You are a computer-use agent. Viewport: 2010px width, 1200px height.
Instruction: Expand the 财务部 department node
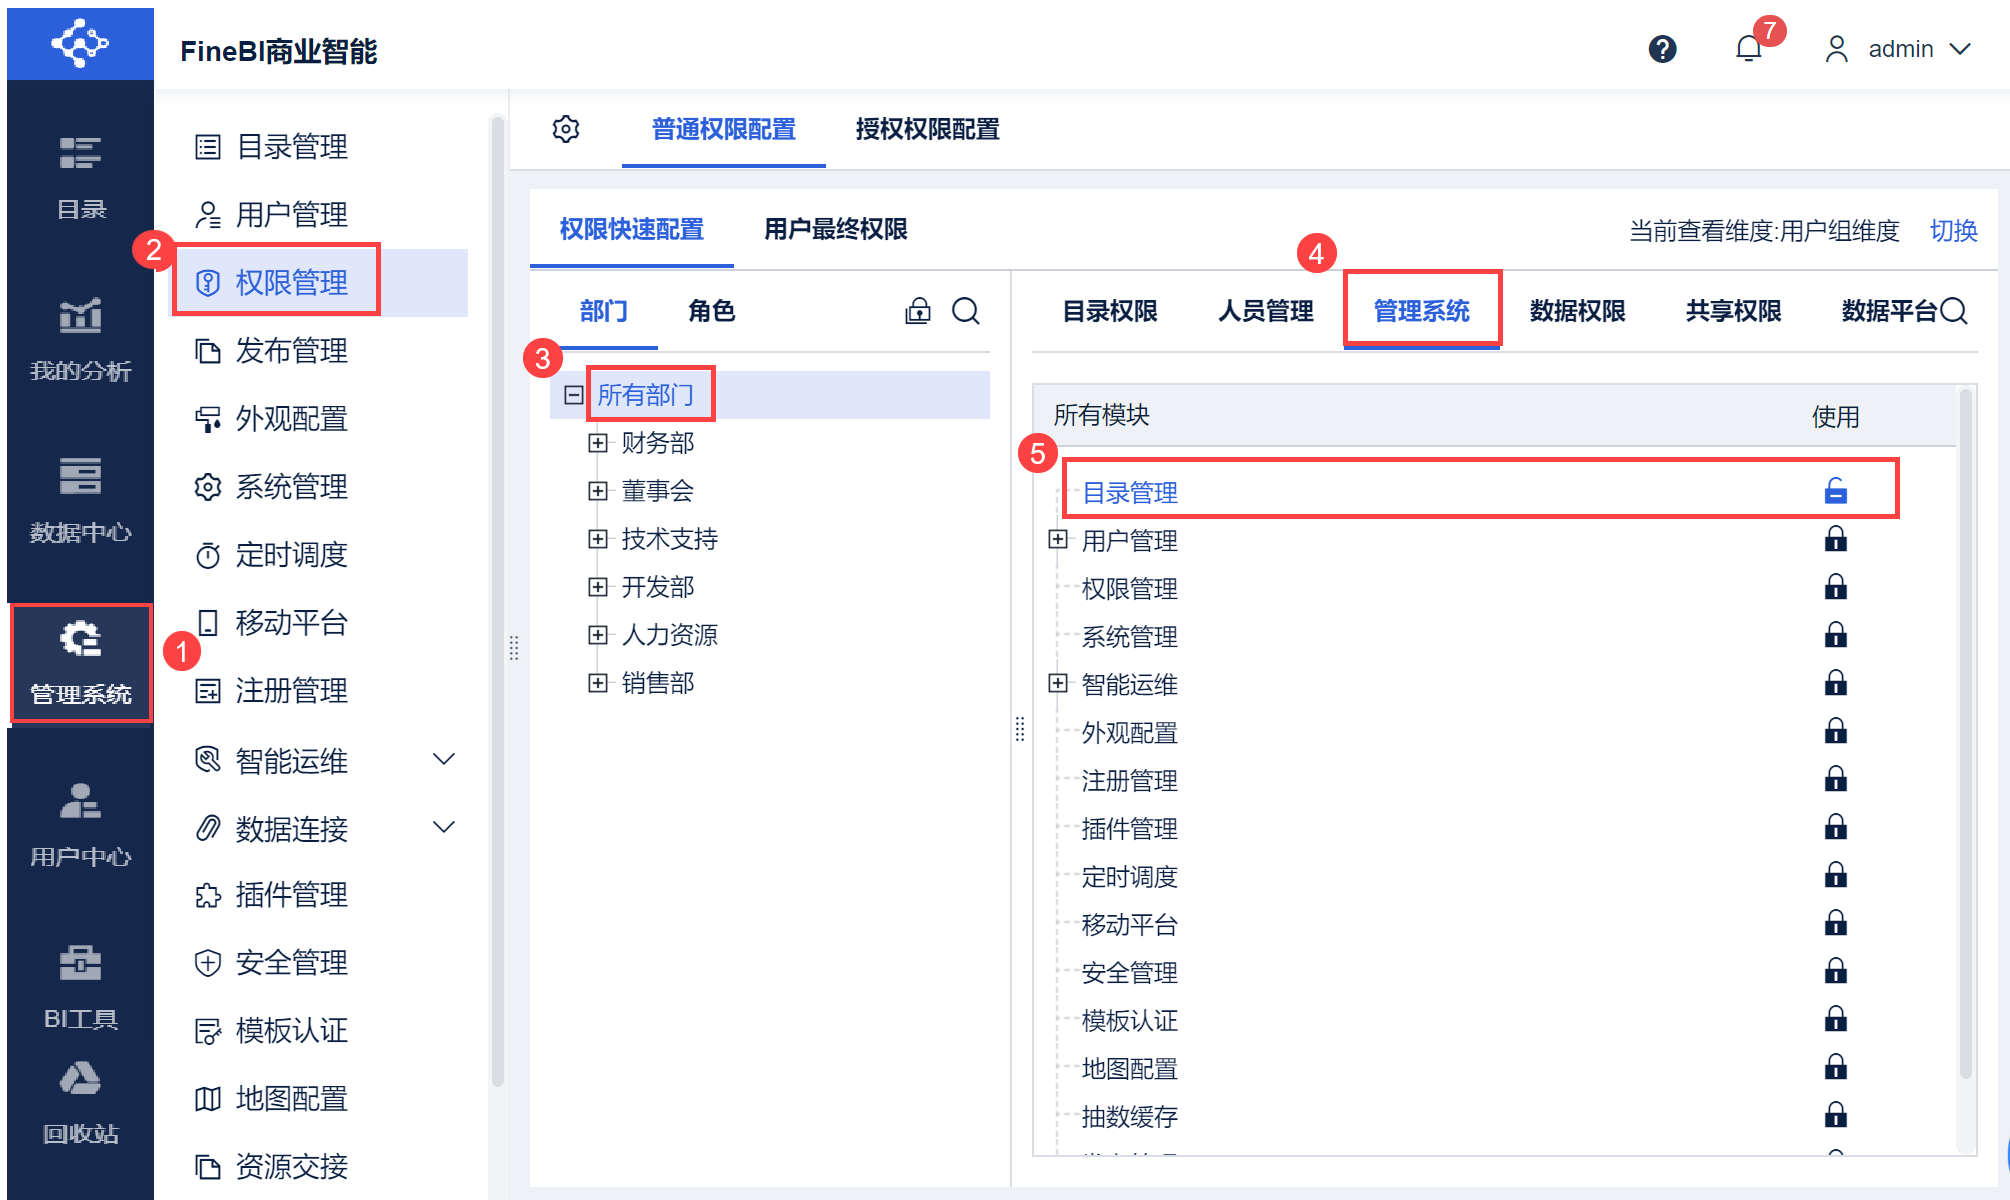[598, 442]
